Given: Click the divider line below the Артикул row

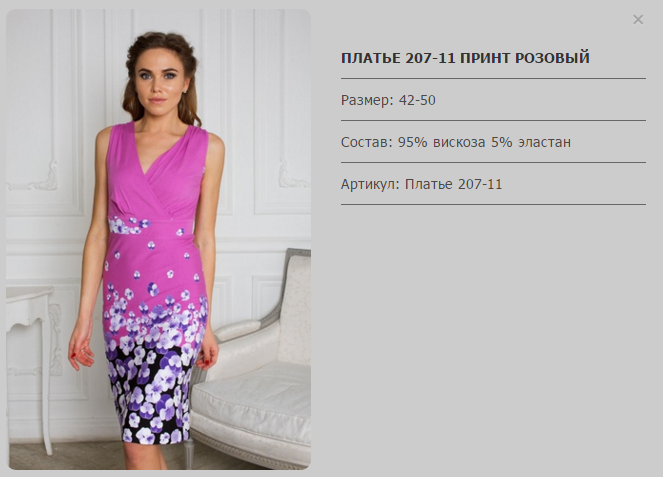Looking at the screenshot, I should [493, 205].
